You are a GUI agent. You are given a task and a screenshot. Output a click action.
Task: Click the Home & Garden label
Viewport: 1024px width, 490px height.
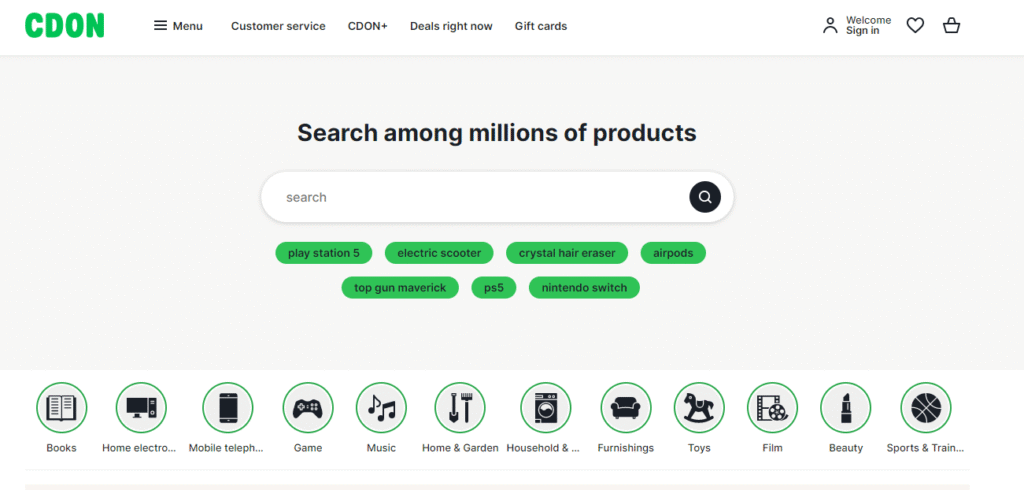pos(460,448)
